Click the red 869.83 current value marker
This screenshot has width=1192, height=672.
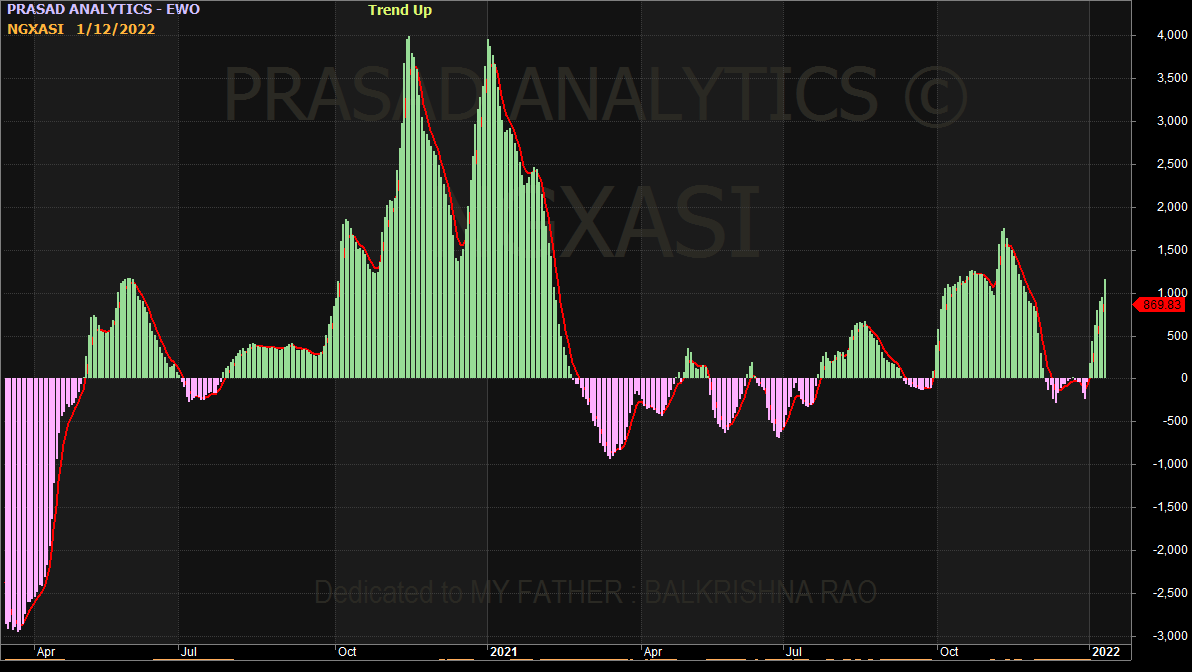[1162, 305]
